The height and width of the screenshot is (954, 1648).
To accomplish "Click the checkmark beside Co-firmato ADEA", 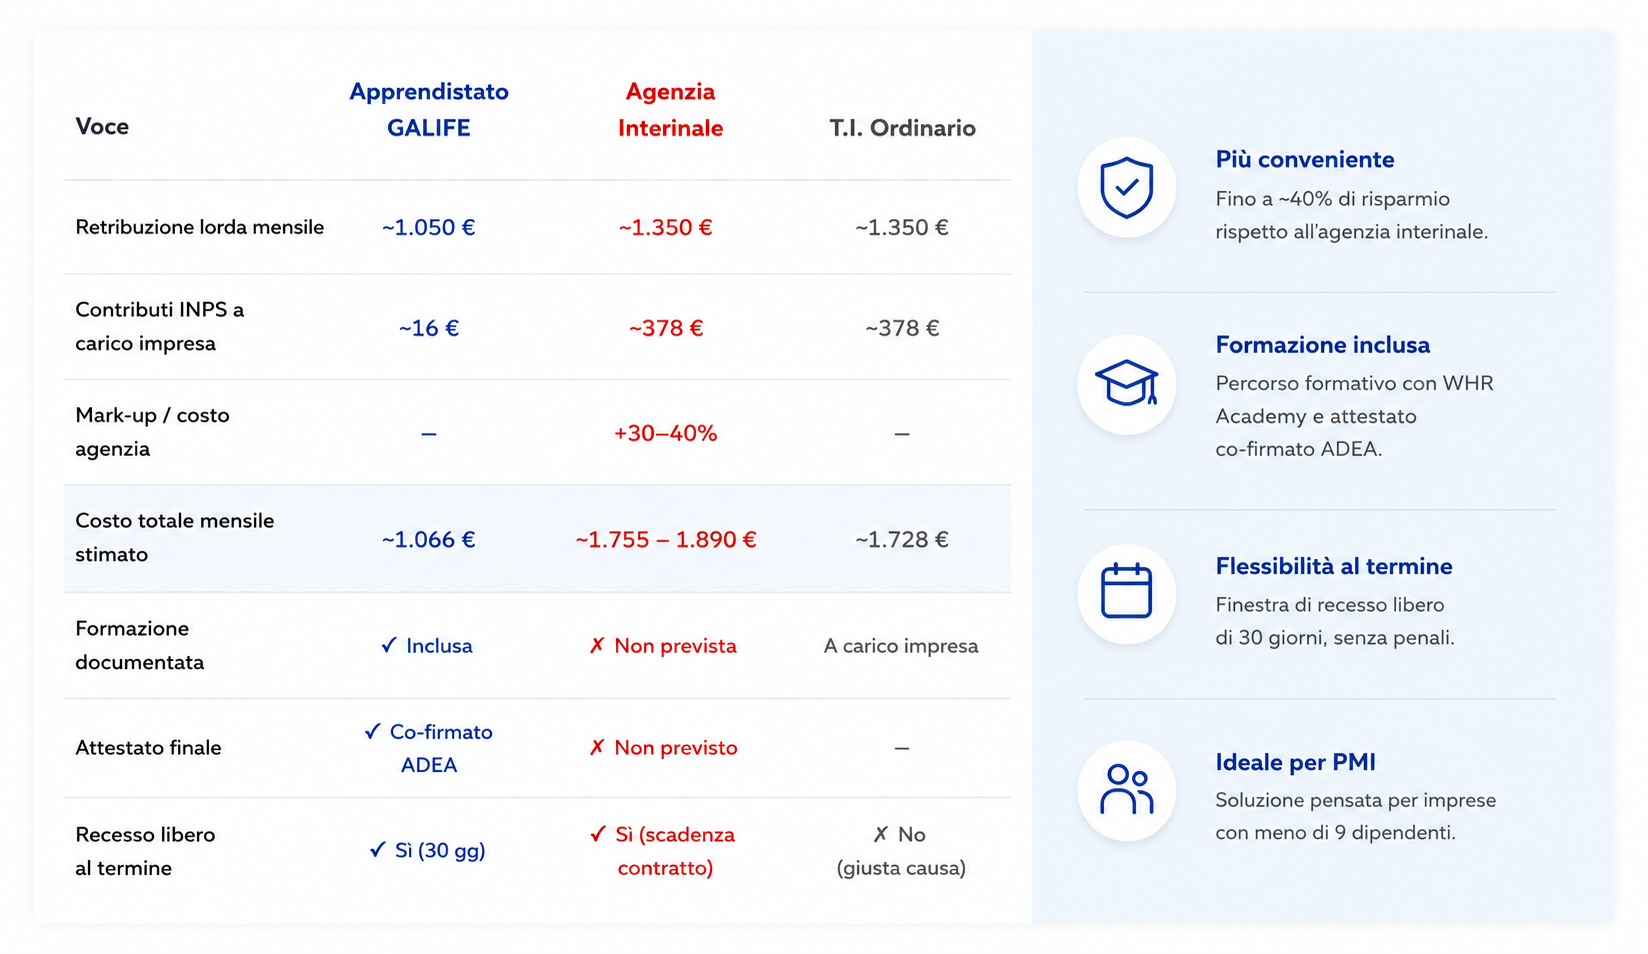I will [372, 732].
